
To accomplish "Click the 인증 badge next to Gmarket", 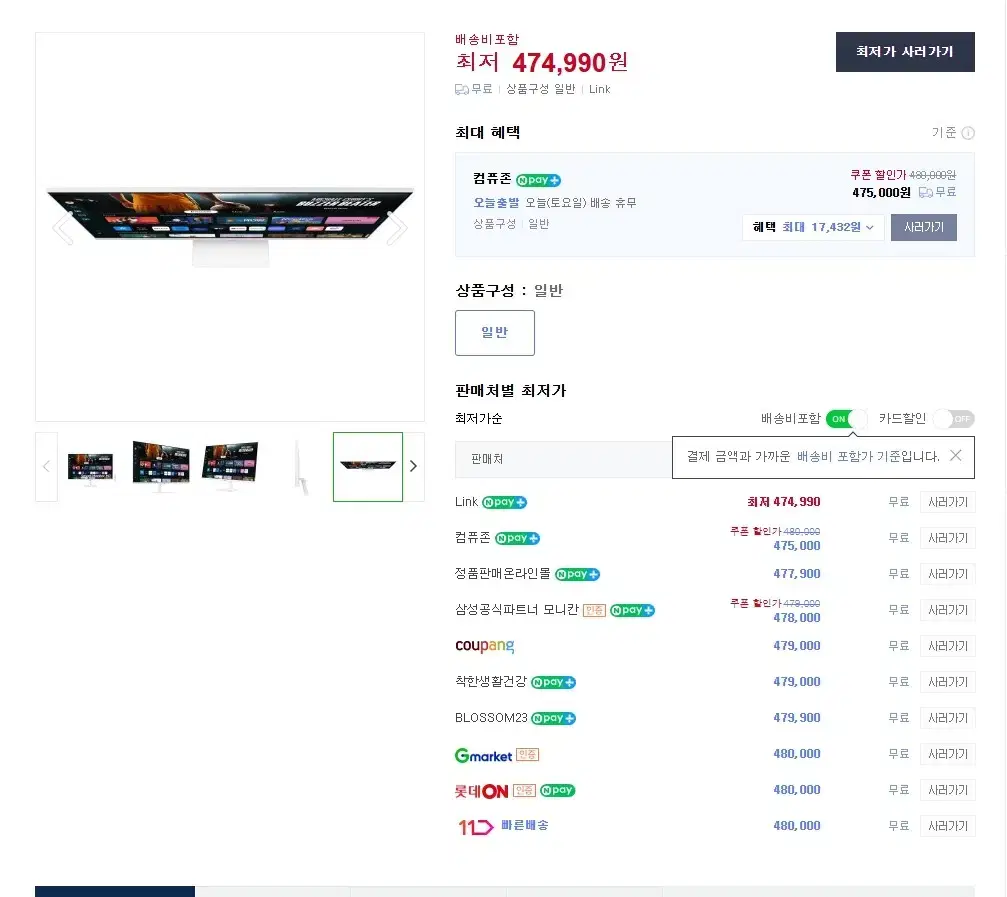I will click(x=528, y=754).
